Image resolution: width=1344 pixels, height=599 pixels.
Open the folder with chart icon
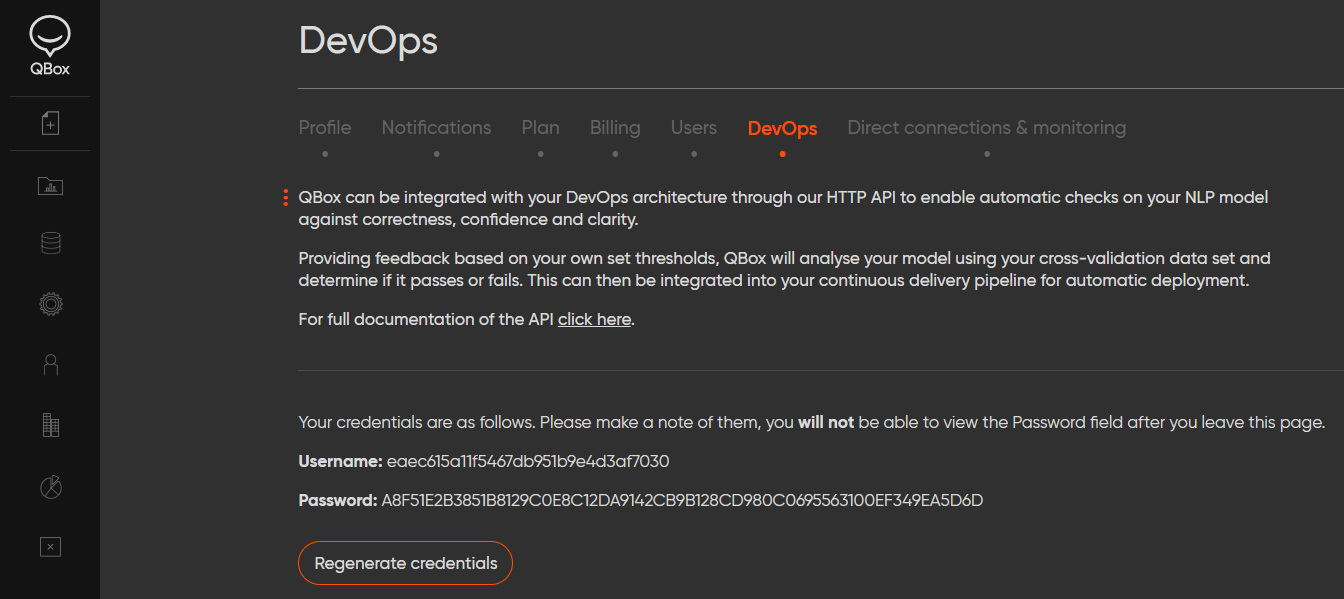tap(50, 185)
